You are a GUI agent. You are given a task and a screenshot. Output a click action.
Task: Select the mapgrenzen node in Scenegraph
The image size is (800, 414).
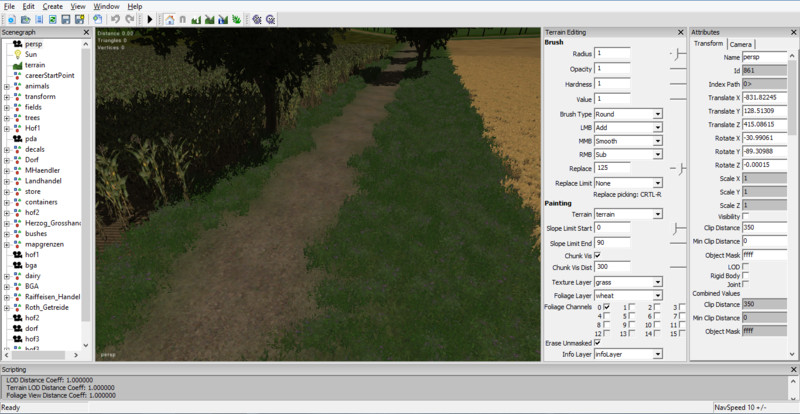click(44, 244)
